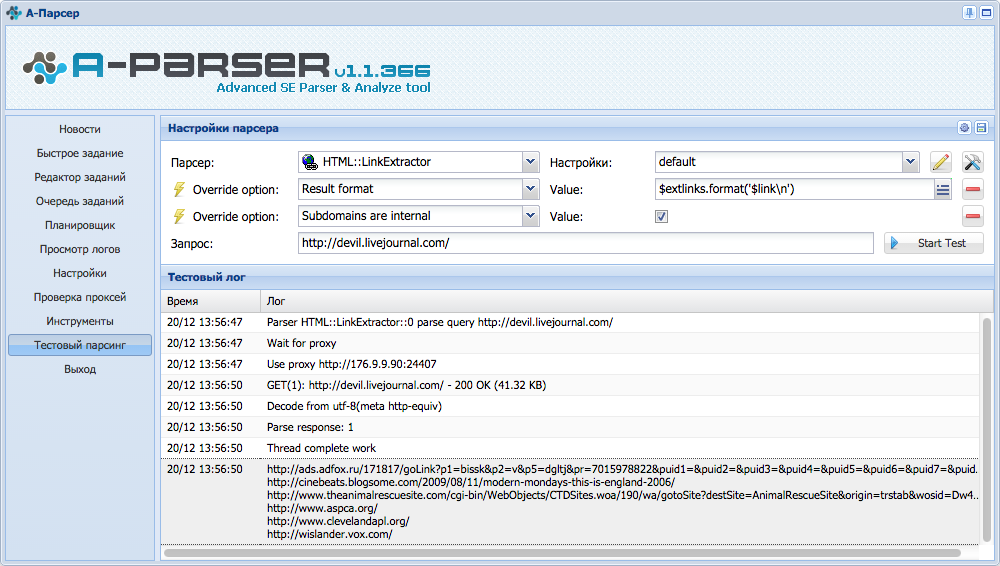This screenshot has height=566, width=1000.
Task: Open Быстрое задание in the sidebar
Action: (80, 153)
